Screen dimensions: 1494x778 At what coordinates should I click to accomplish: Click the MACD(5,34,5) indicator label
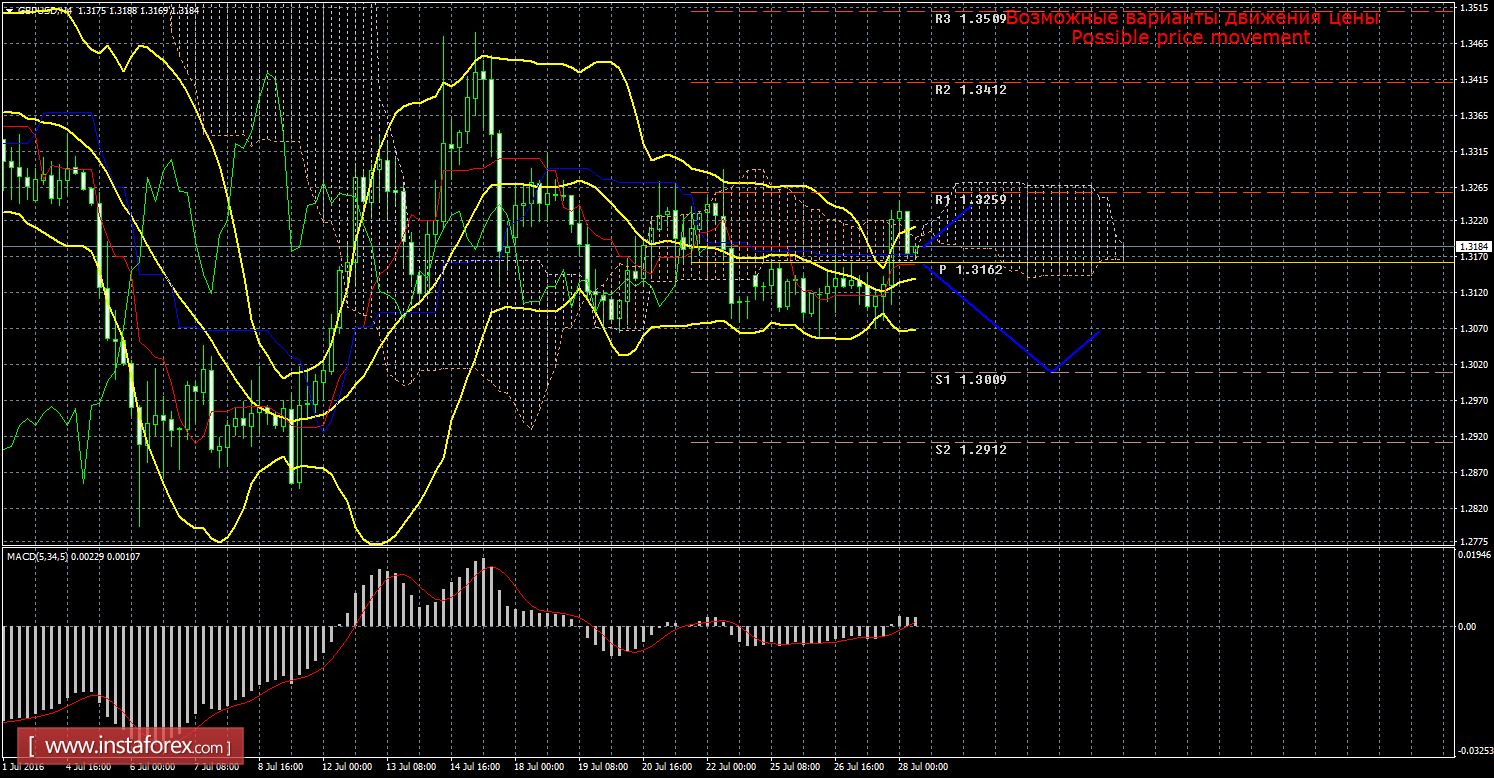(x=38, y=556)
